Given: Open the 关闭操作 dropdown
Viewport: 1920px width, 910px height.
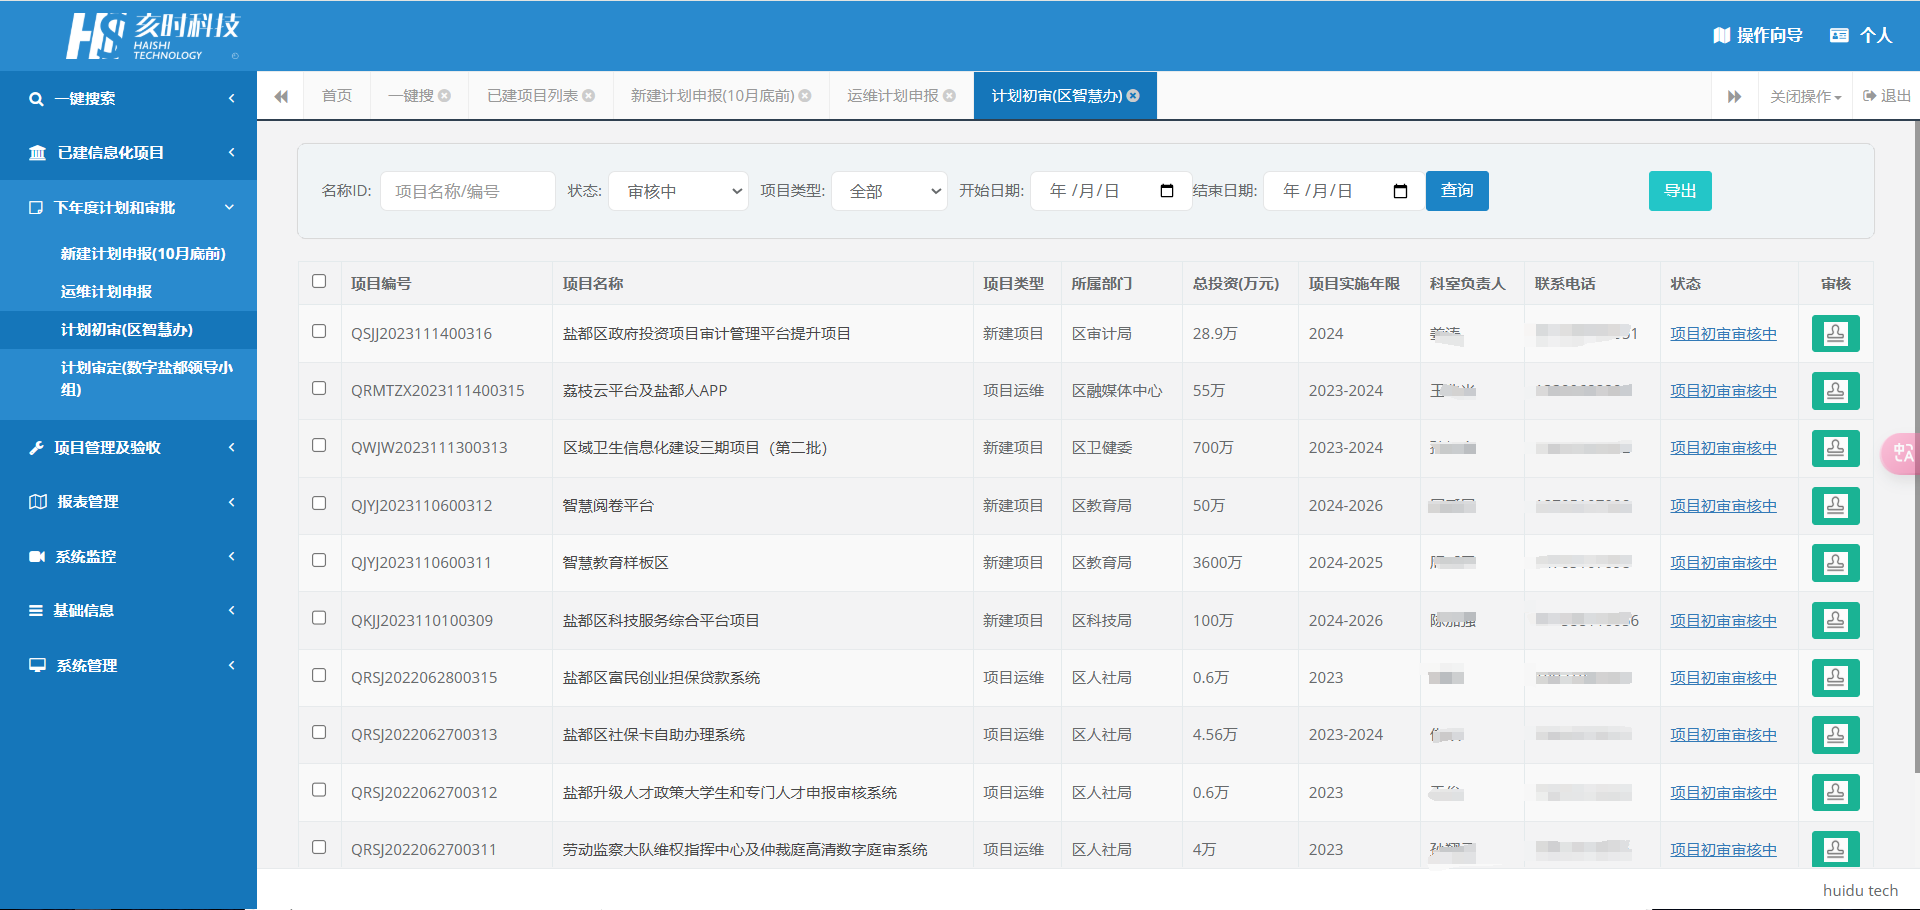Looking at the screenshot, I should (x=1806, y=96).
